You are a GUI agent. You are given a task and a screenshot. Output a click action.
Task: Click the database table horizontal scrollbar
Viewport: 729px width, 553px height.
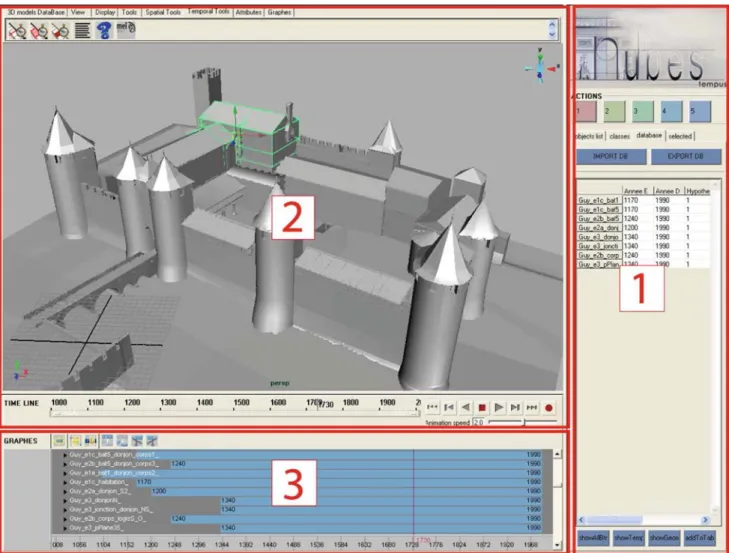(643, 520)
